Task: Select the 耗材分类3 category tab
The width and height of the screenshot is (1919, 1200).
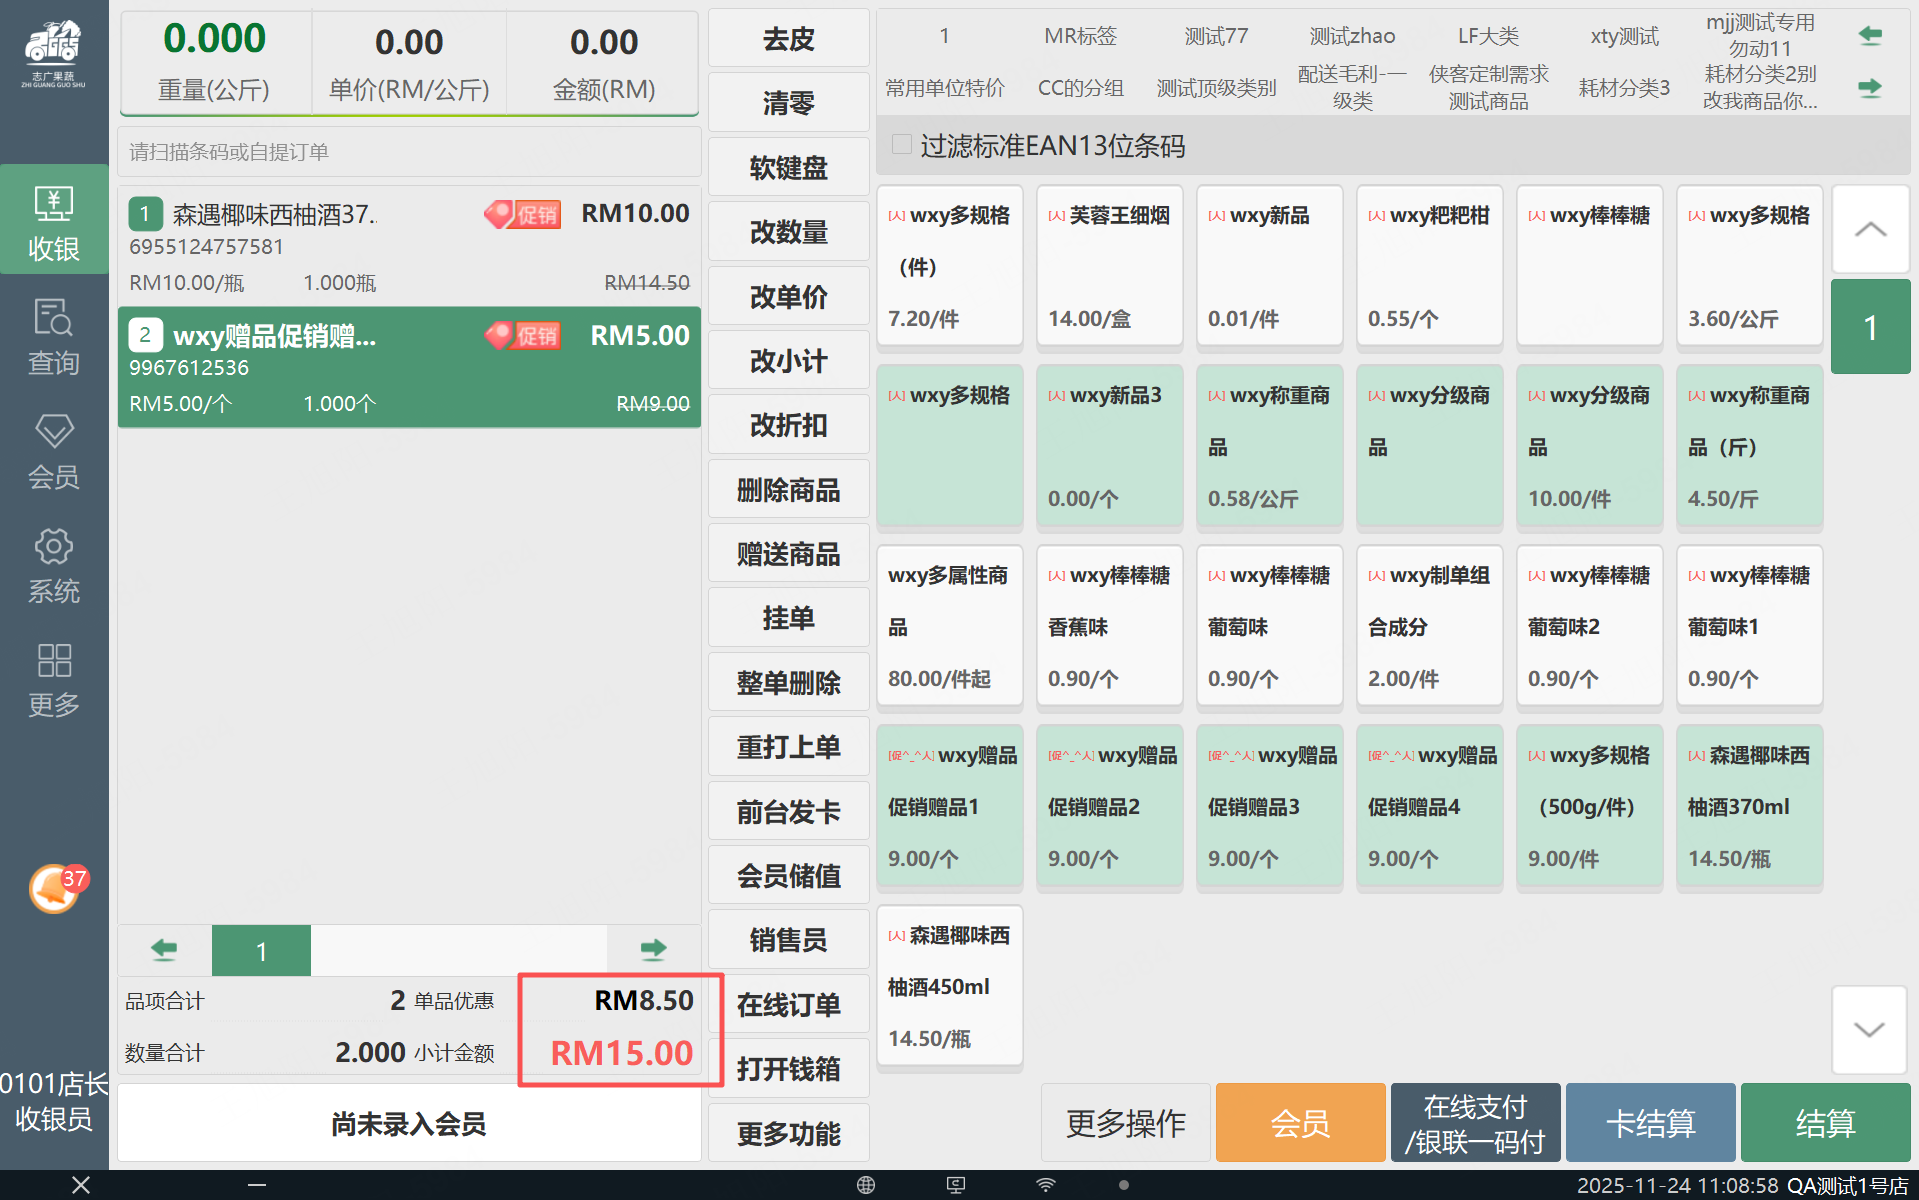Action: coord(1624,88)
